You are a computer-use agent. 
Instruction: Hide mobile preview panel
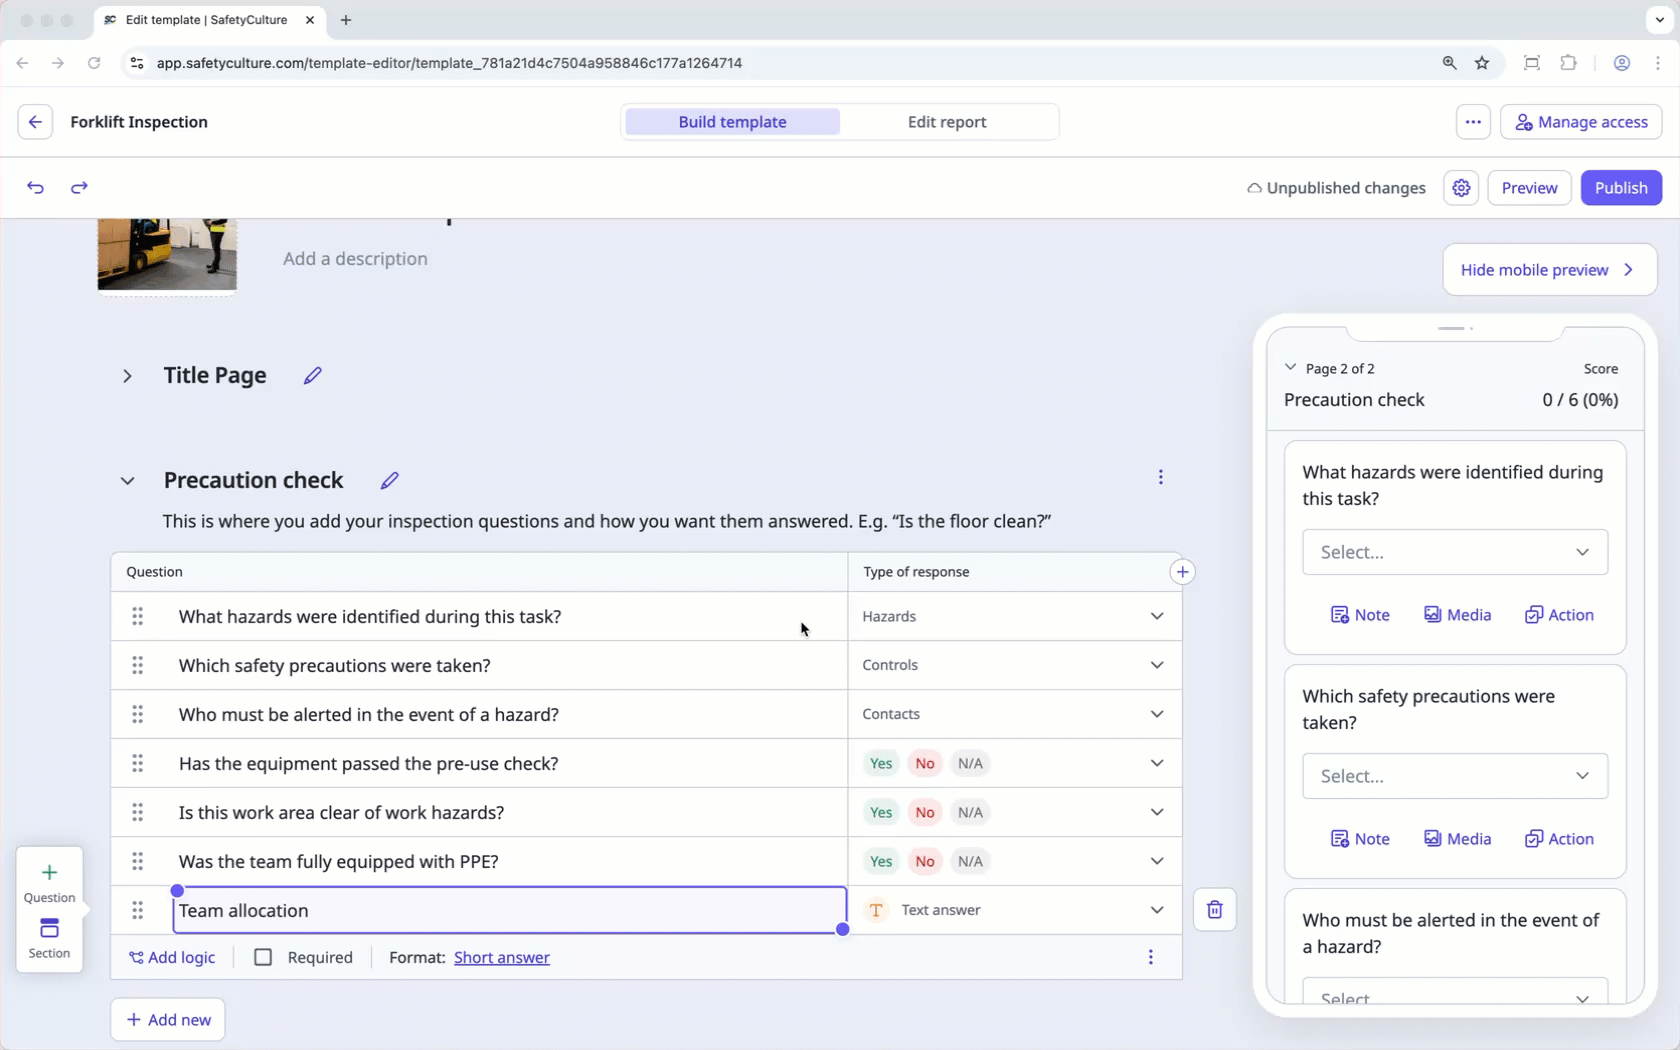[1549, 270]
